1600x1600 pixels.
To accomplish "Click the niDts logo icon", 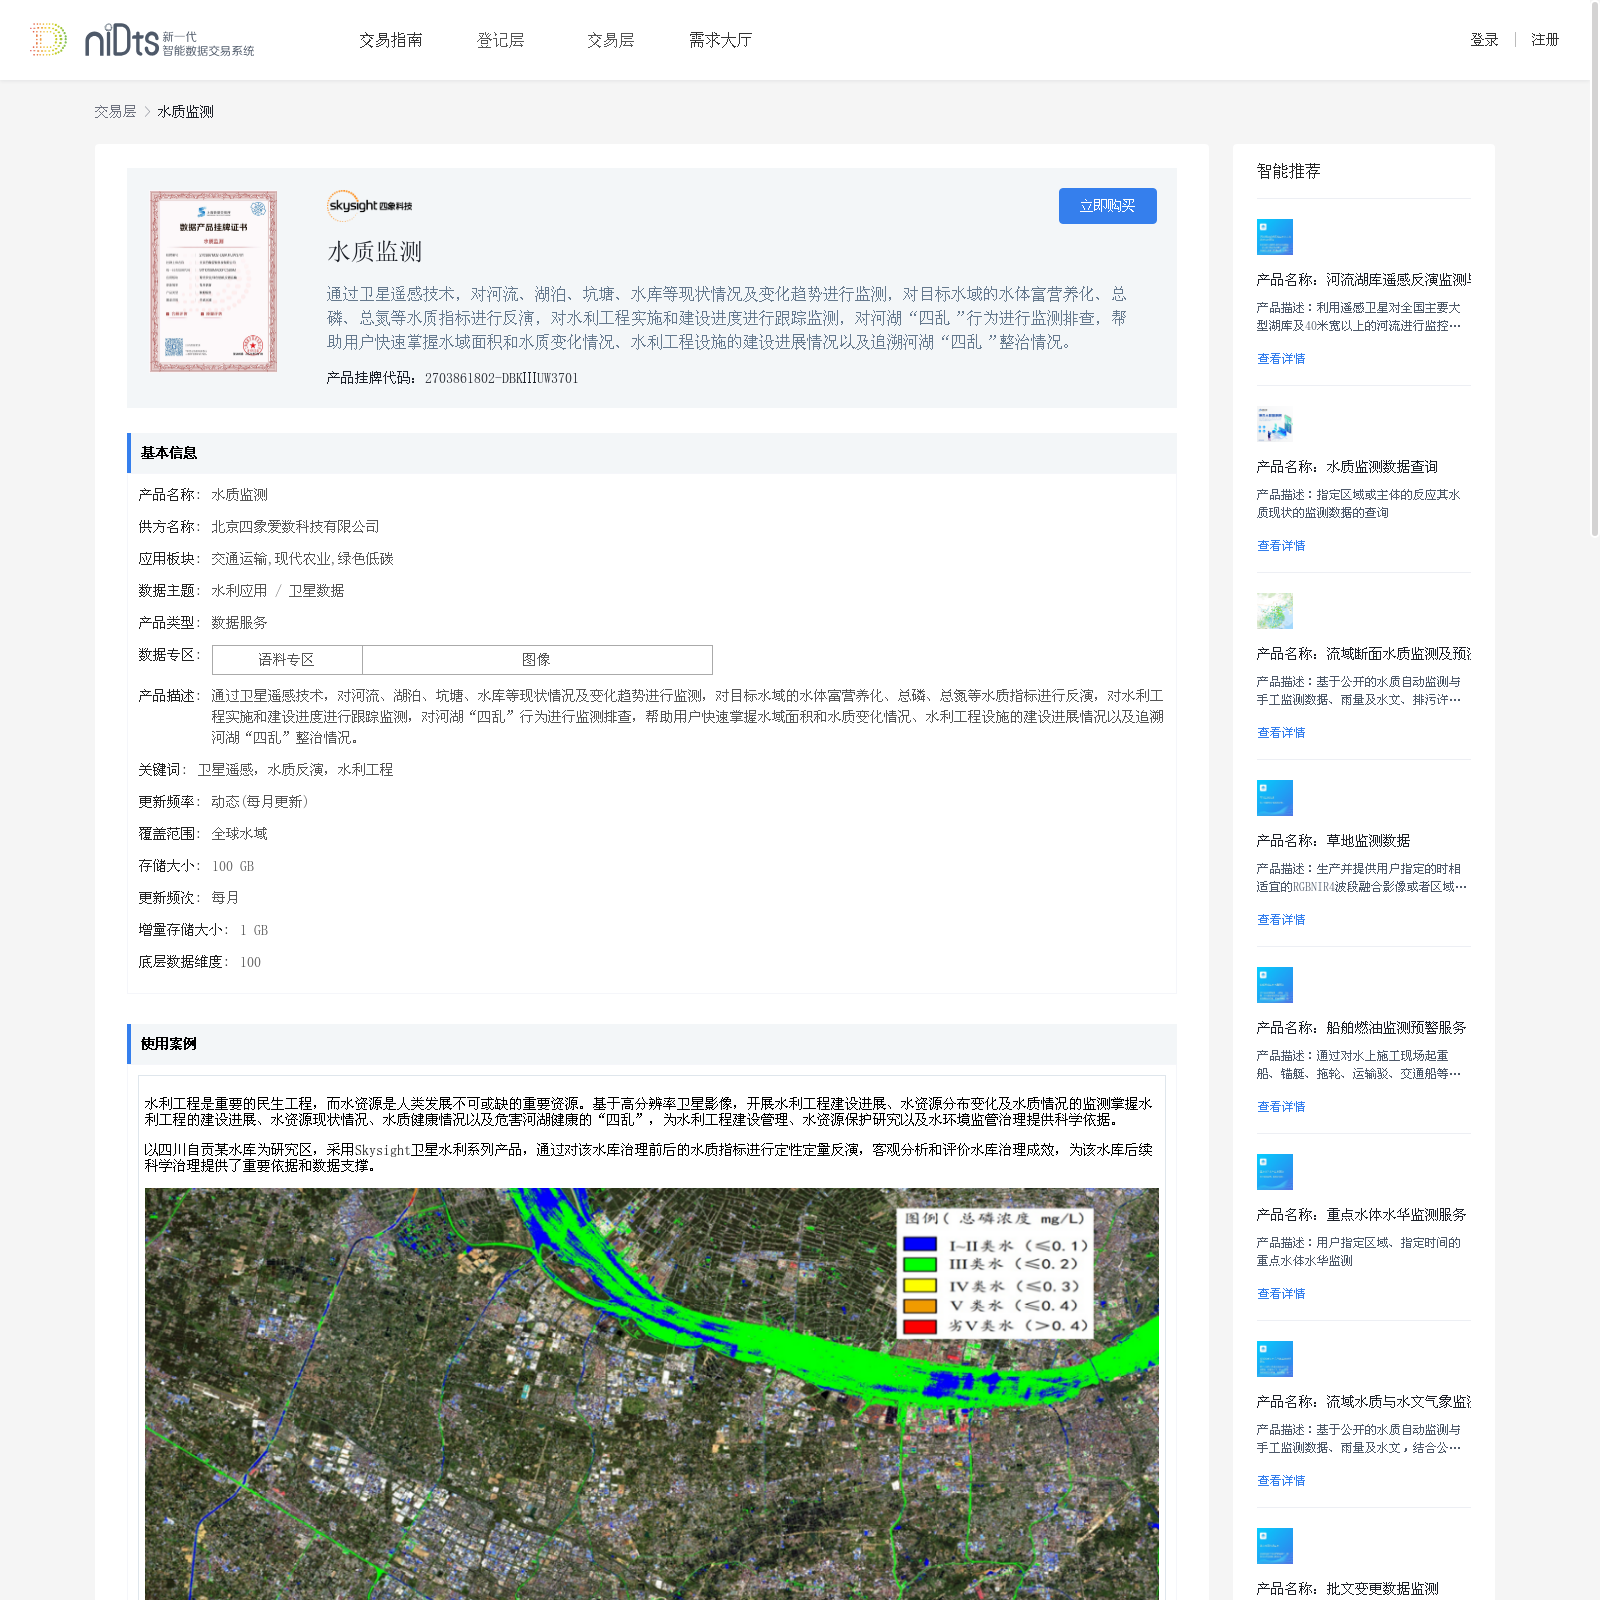I will click(x=48, y=39).
